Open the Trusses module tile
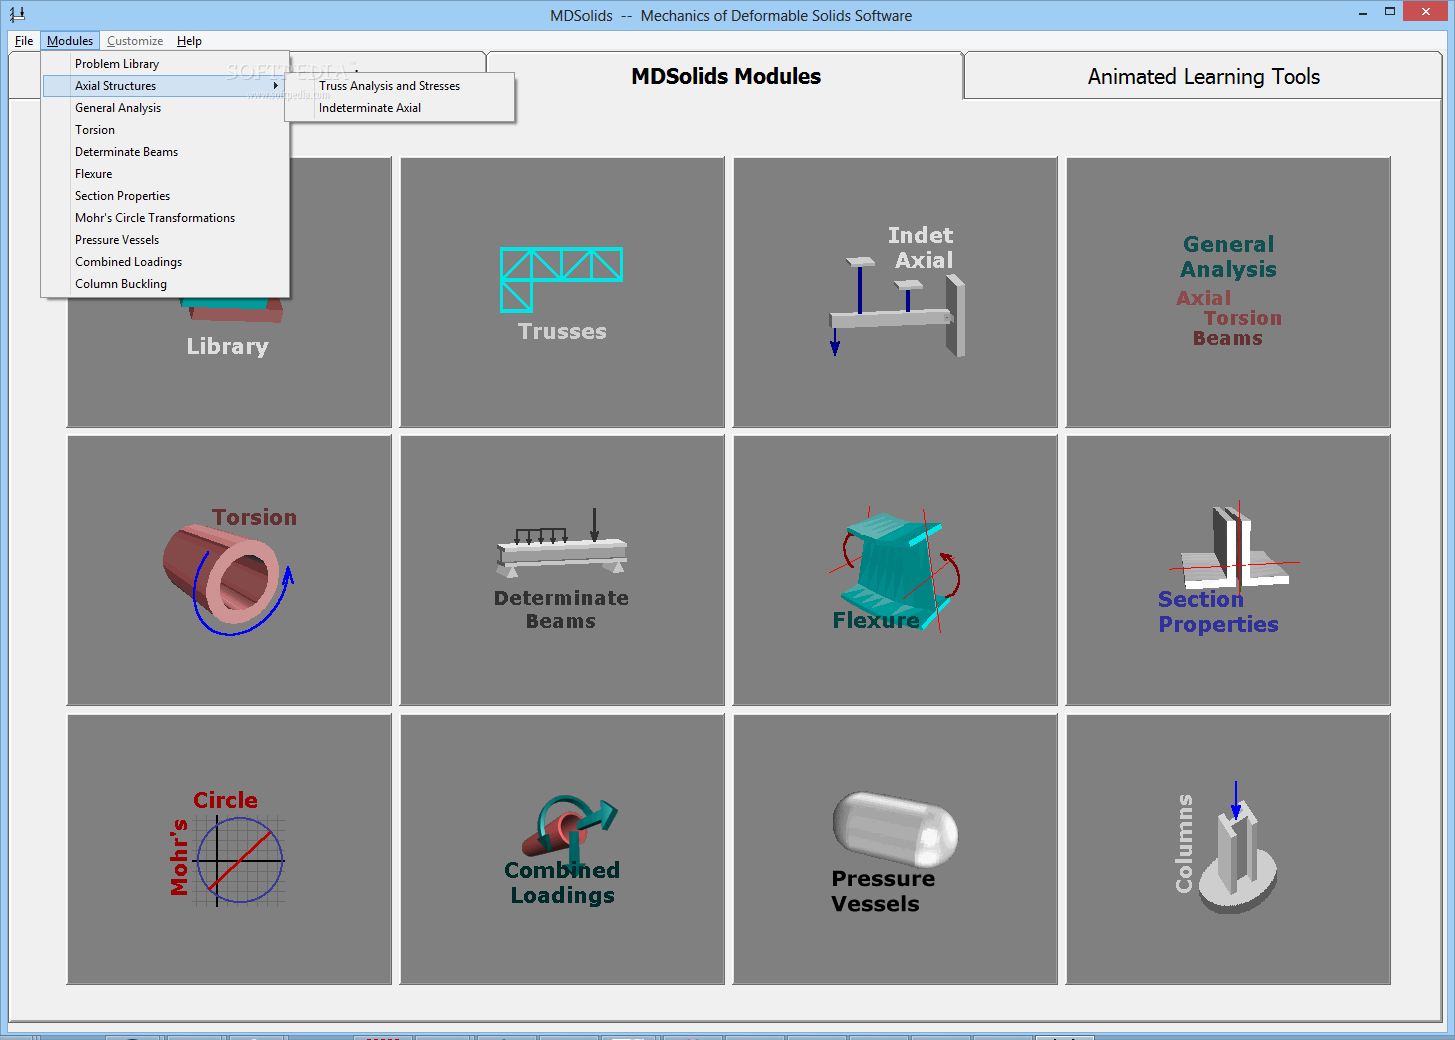1455x1040 pixels. 562,292
